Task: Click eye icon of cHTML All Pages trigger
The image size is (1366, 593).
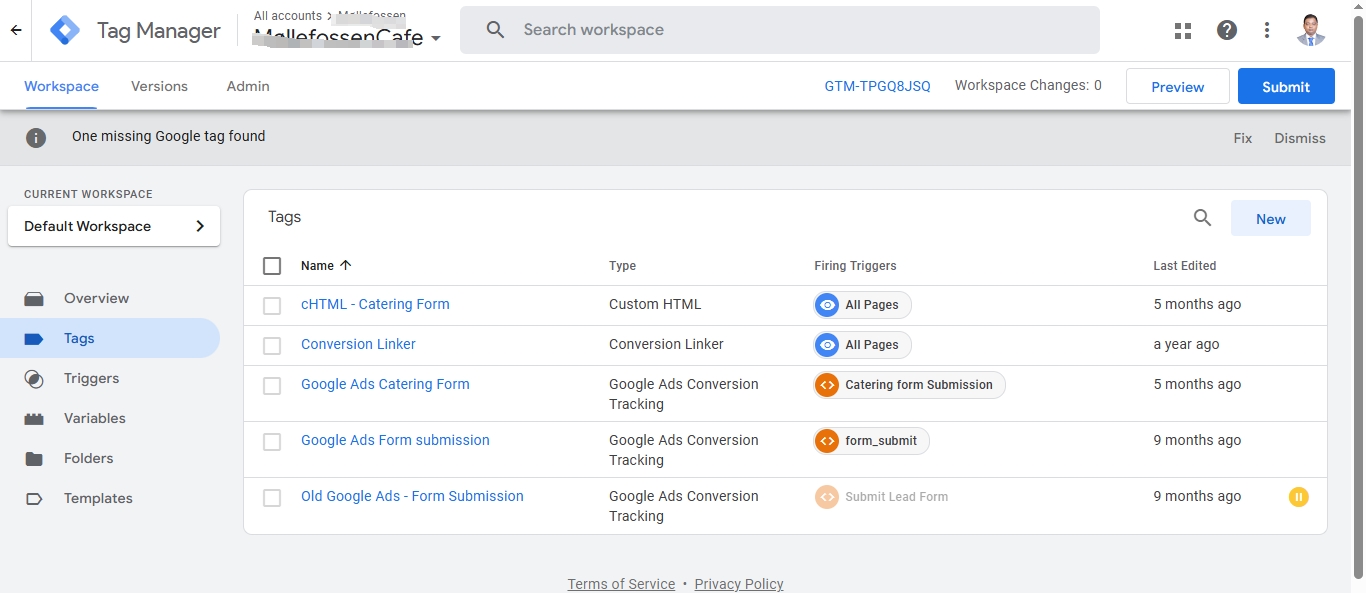Action: 827,305
